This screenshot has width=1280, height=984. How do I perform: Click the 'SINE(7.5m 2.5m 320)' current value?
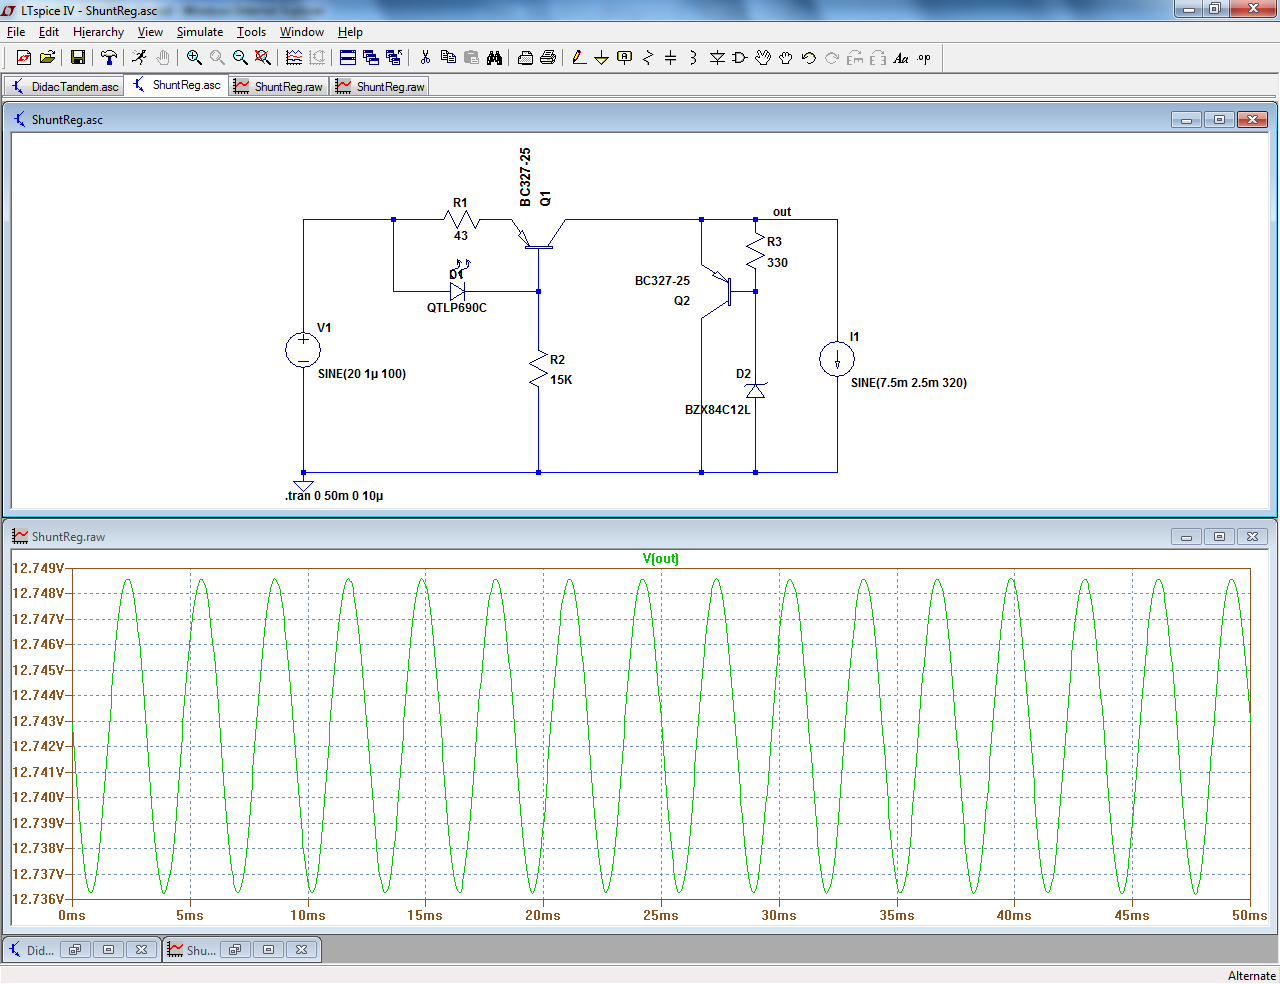coord(909,383)
